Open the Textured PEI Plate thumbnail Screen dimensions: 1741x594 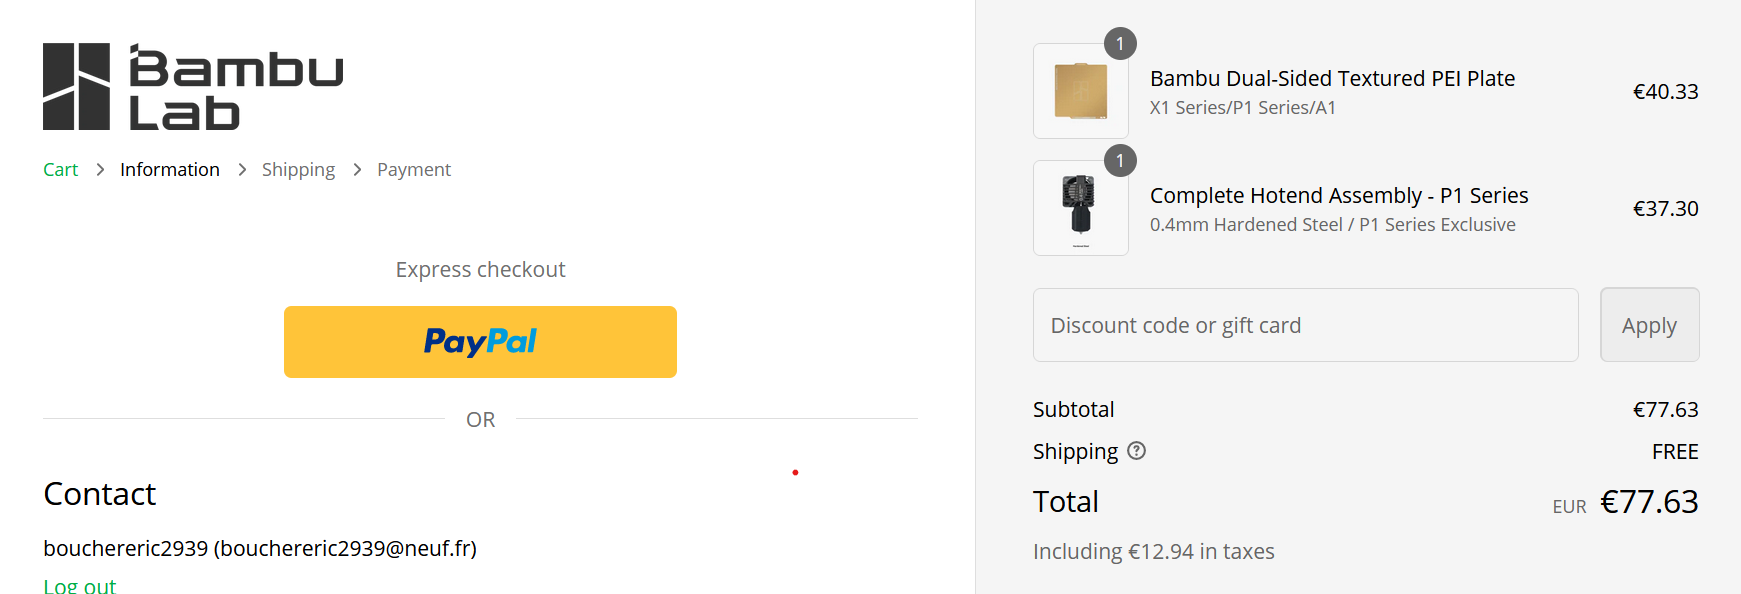coord(1080,91)
